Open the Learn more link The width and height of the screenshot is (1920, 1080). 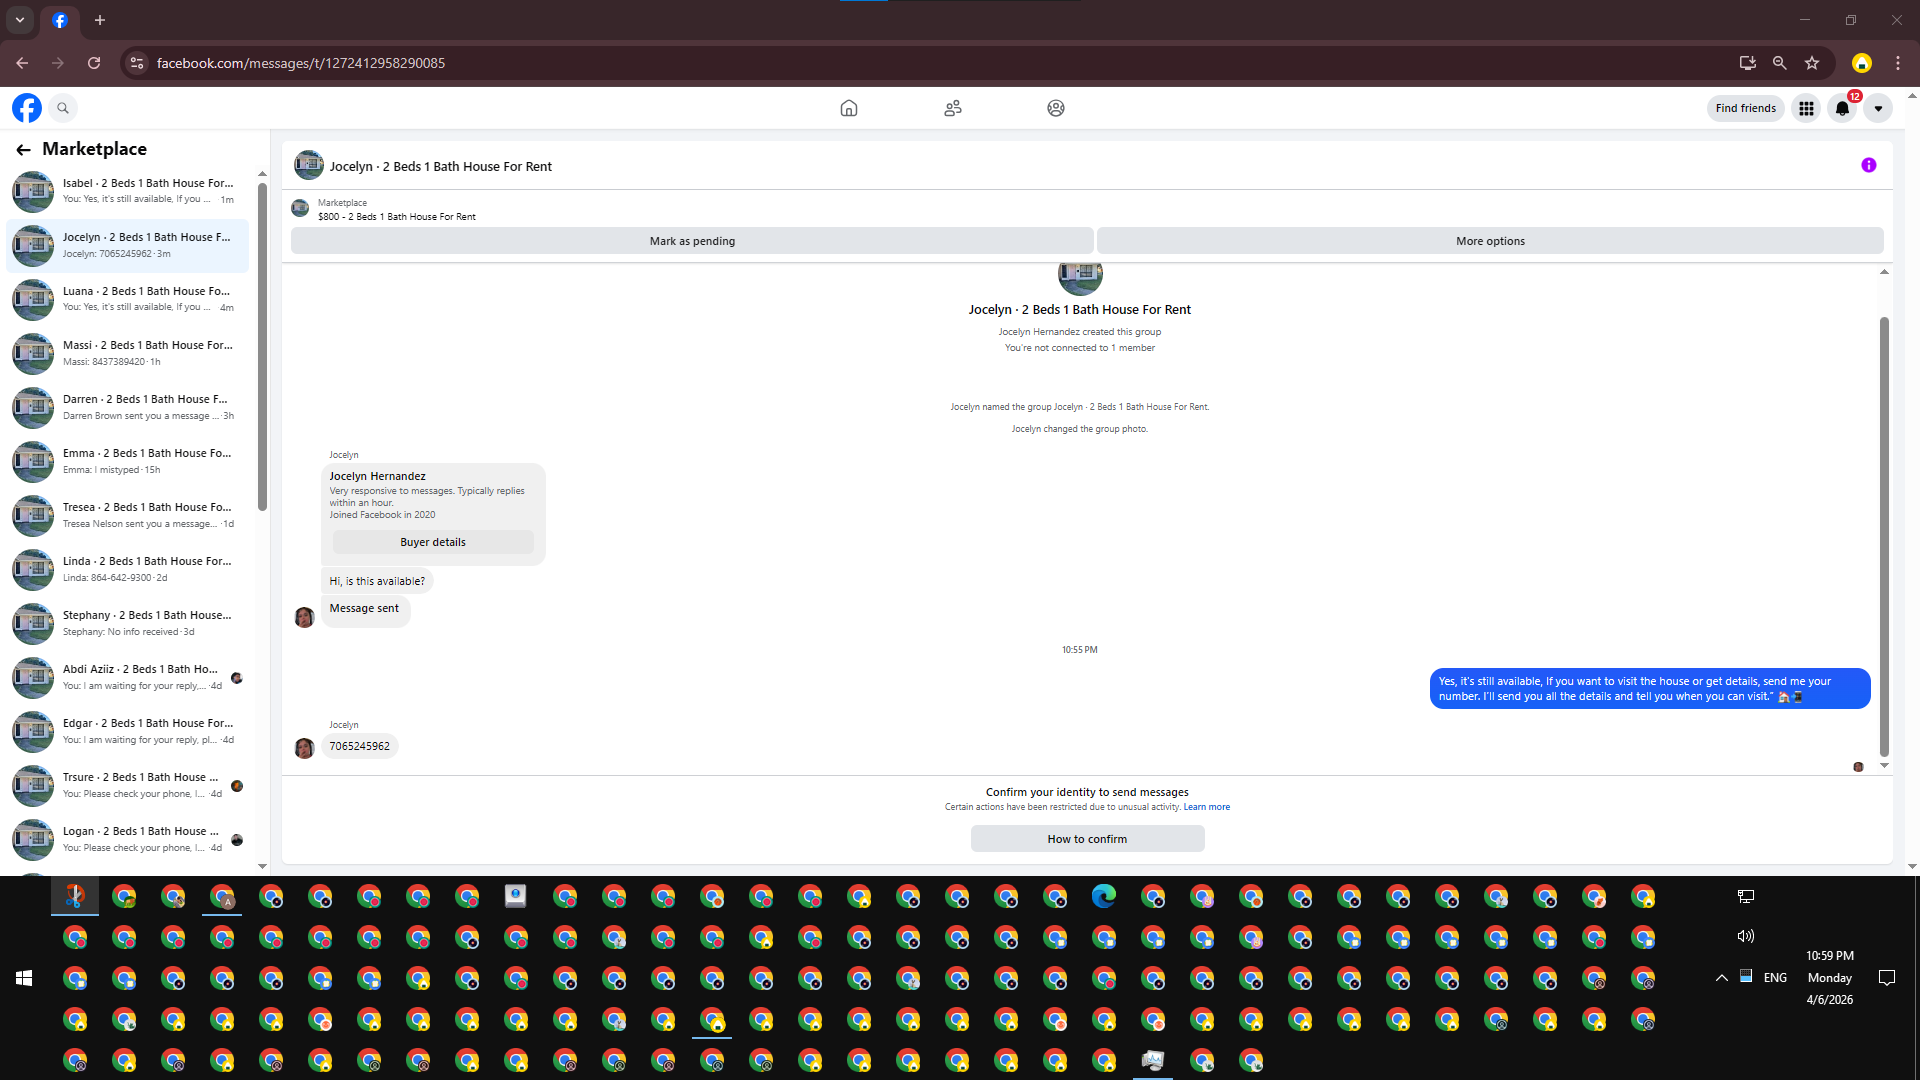pyautogui.click(x=1207, y=807)
